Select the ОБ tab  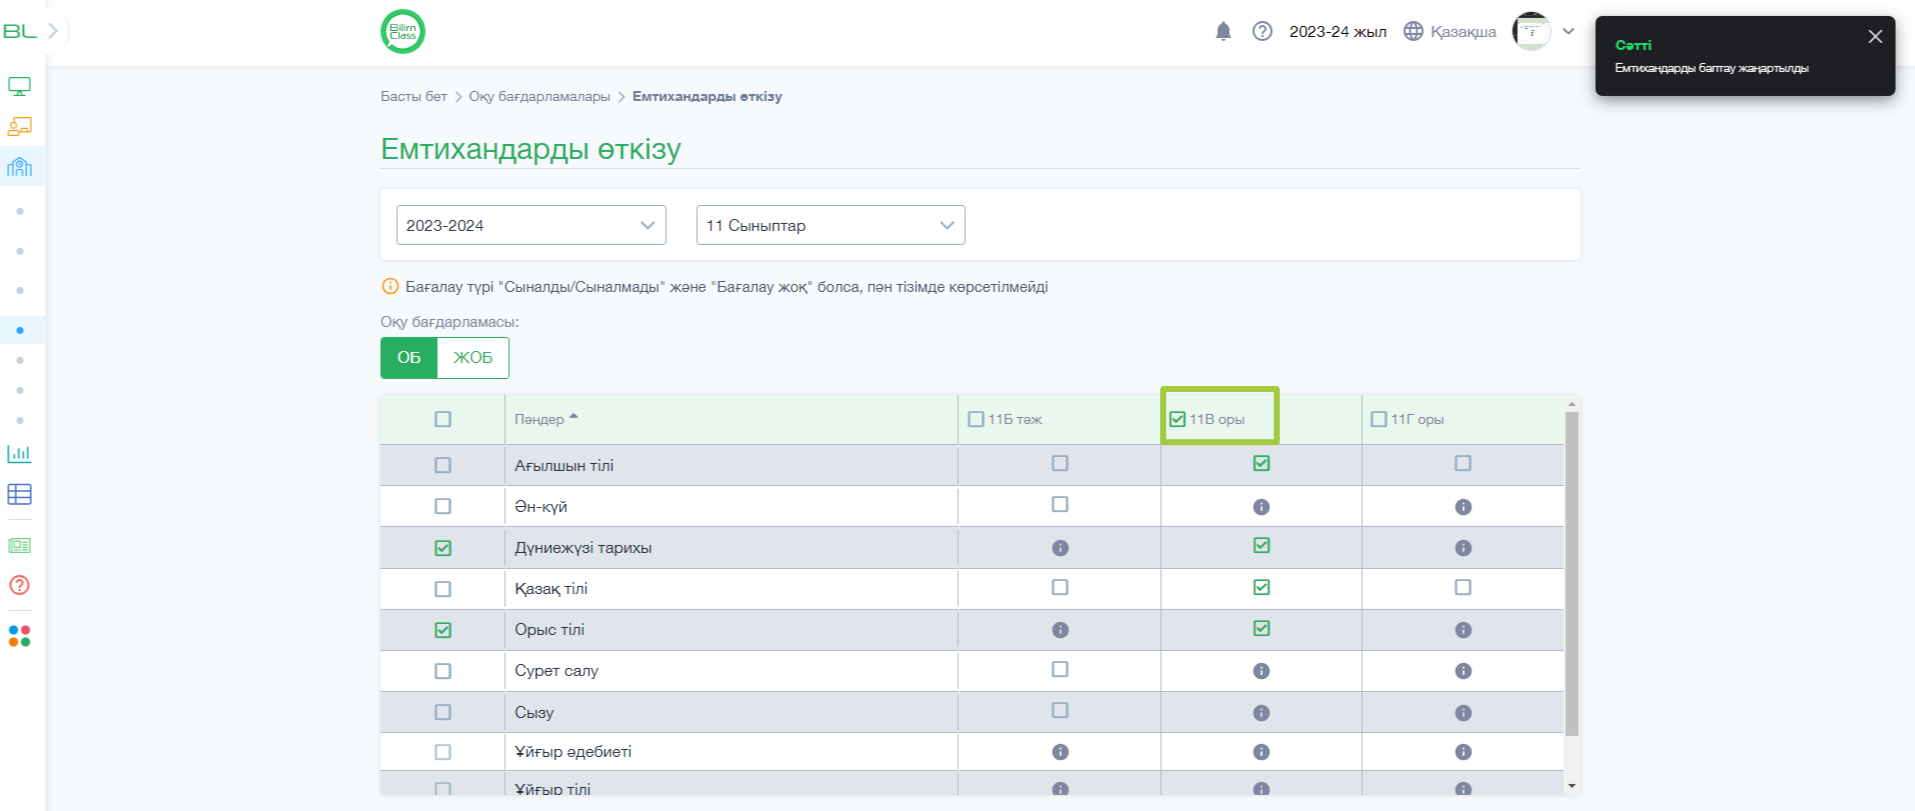[x=409, y=358]
